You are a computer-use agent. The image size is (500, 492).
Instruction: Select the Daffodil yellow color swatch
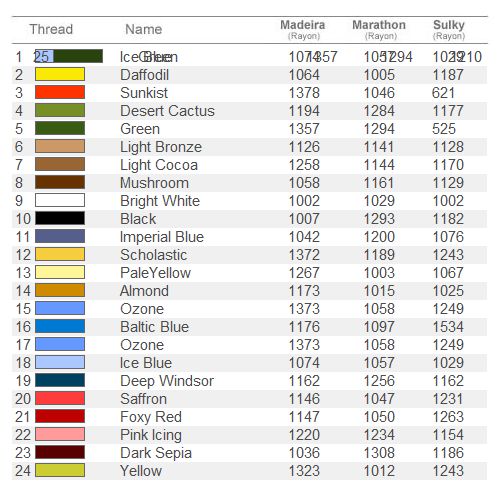coord(60,74)
